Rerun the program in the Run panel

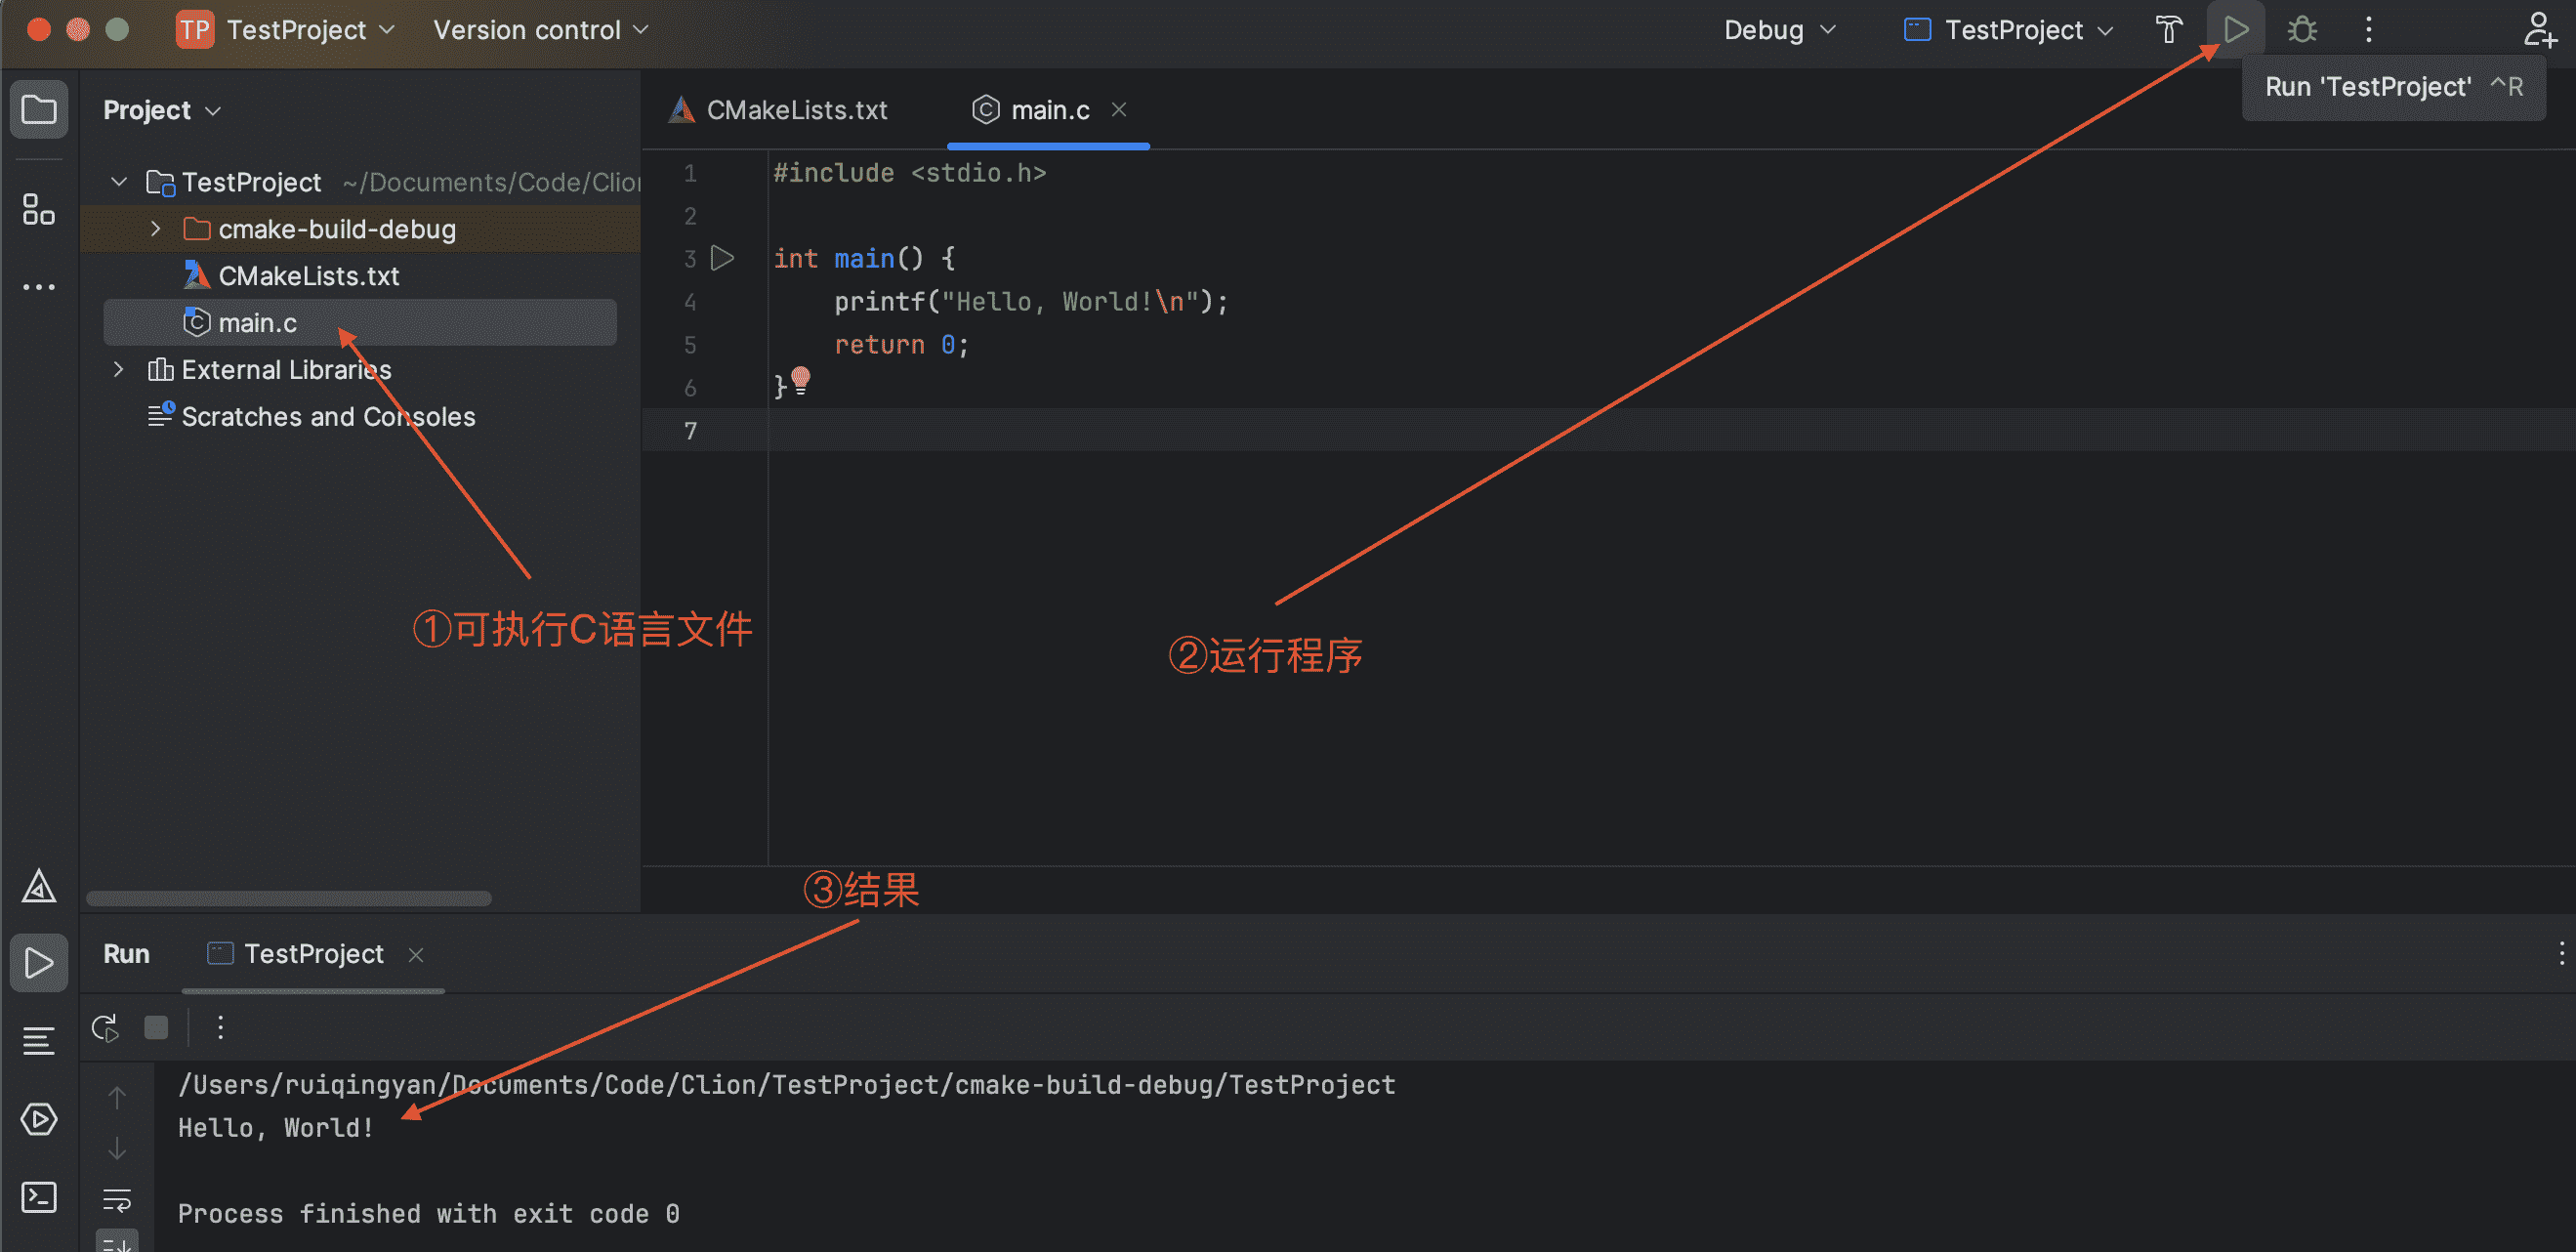[x=105, y=1027]
